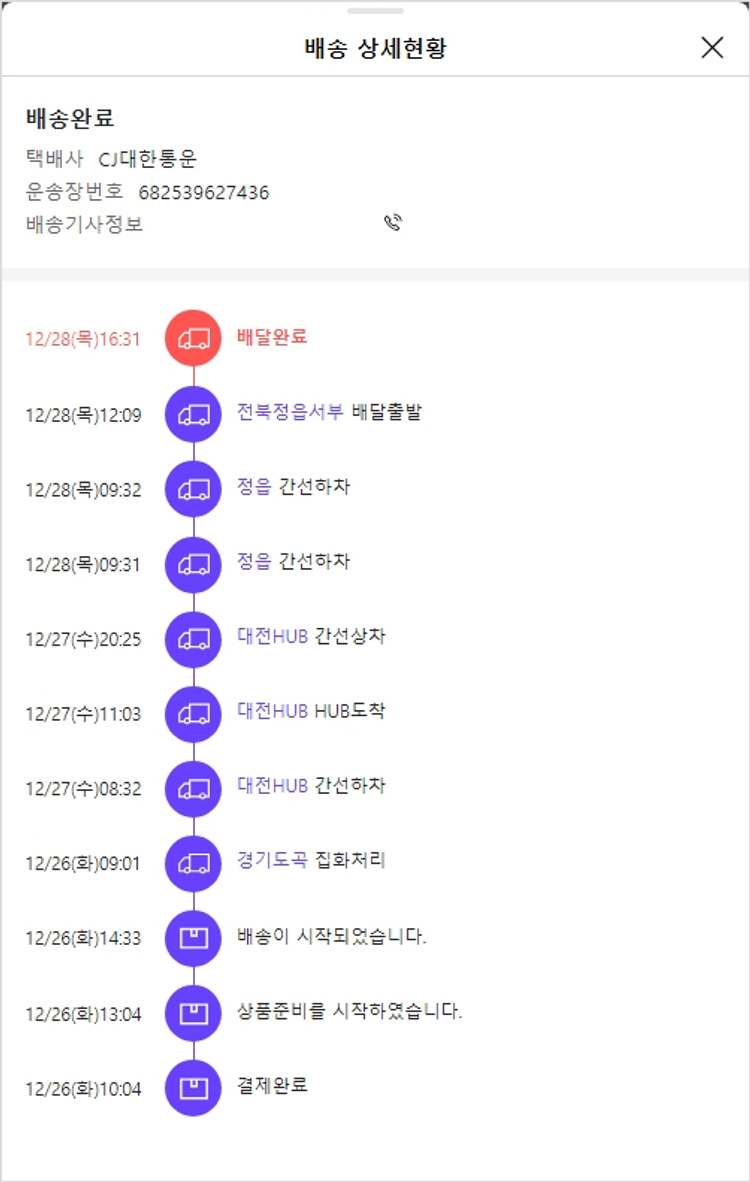Click box icon for 결제완료 step

click(194, 1087)
